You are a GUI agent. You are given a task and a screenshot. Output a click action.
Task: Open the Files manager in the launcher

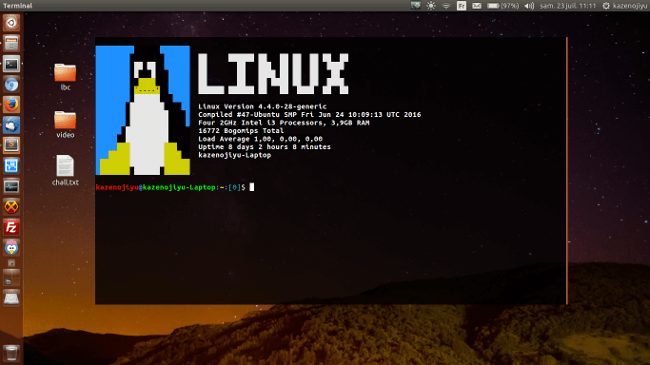tap(11, 43)
